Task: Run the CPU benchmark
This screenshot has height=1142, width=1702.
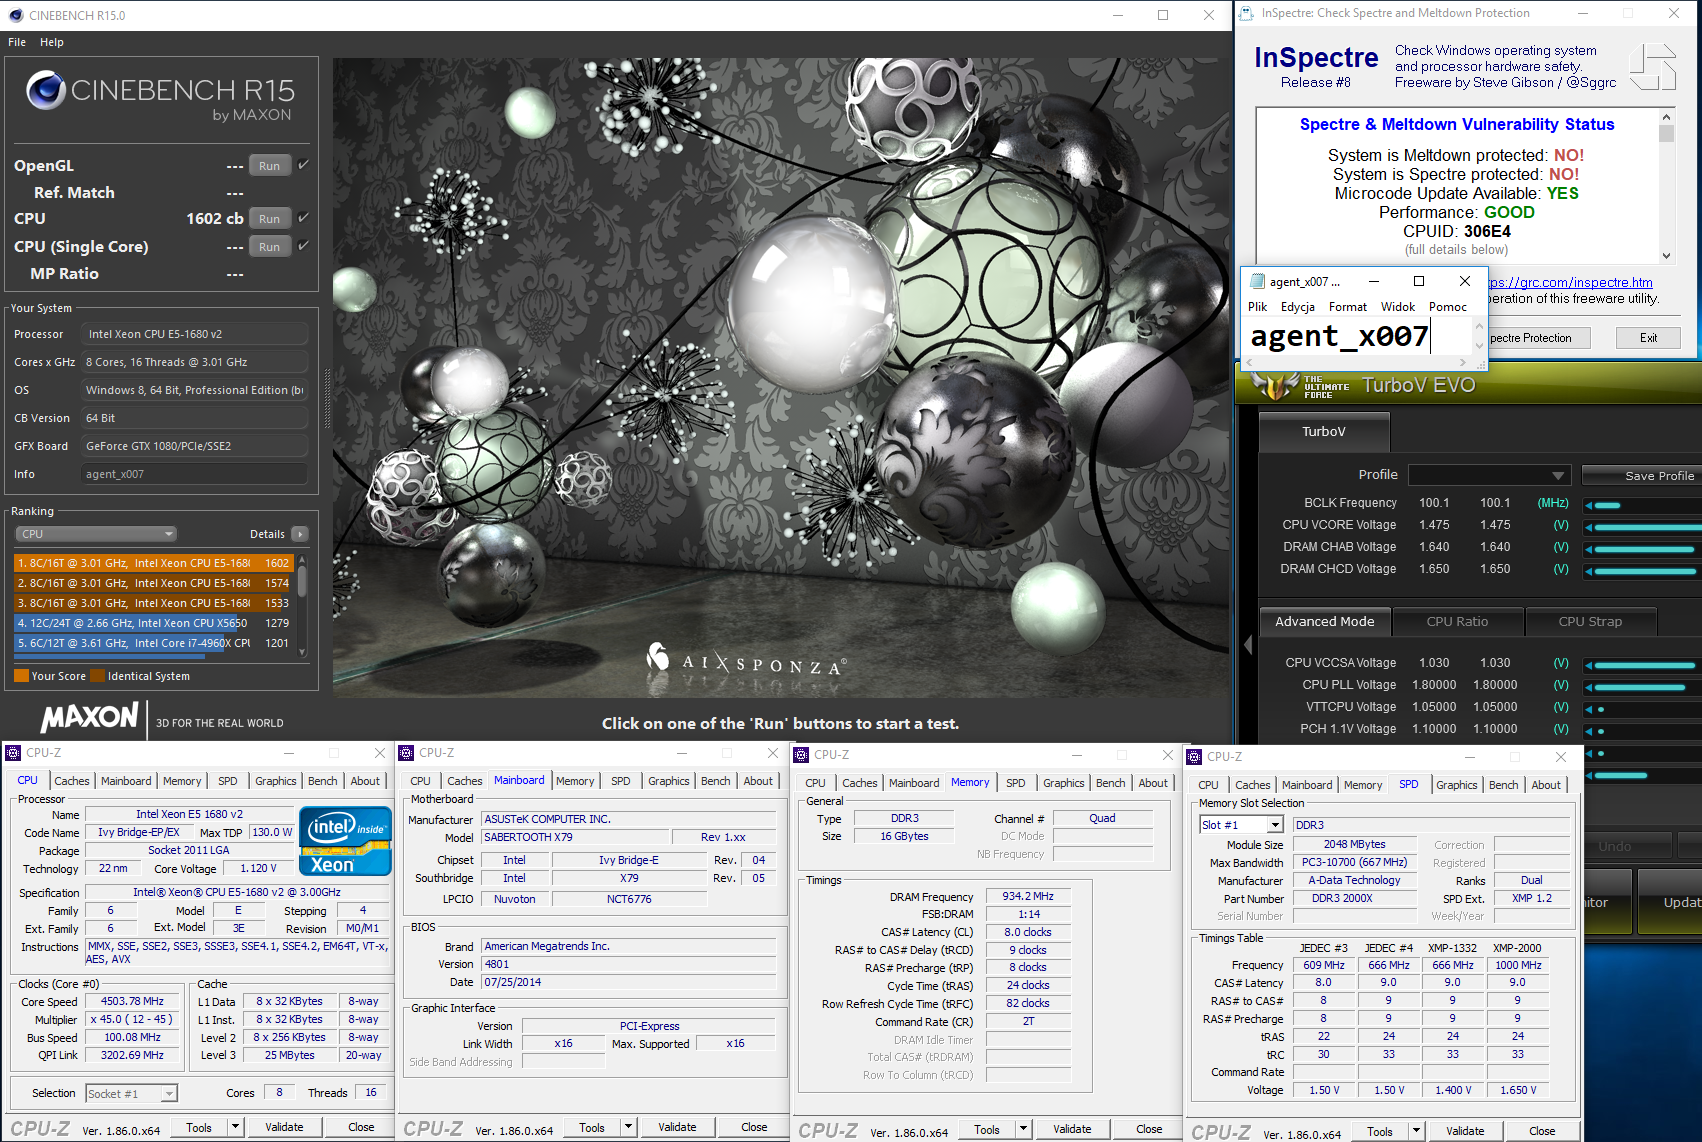Action: pos(269,219)
